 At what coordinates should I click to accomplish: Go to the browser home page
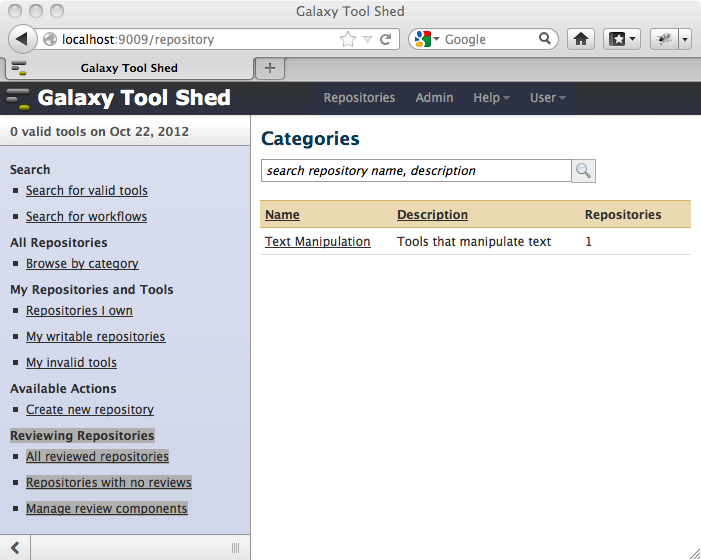pos(581,39)
